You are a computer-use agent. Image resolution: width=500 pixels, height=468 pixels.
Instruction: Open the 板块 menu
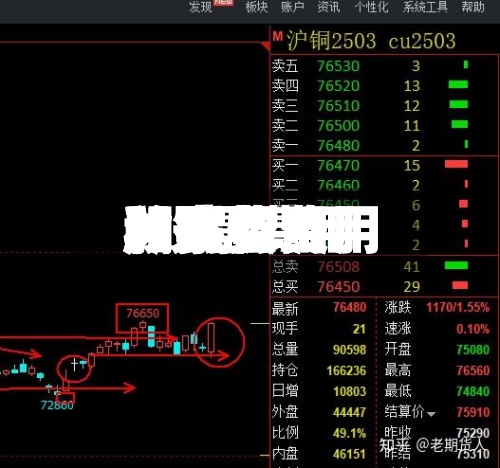coord(257,7)
